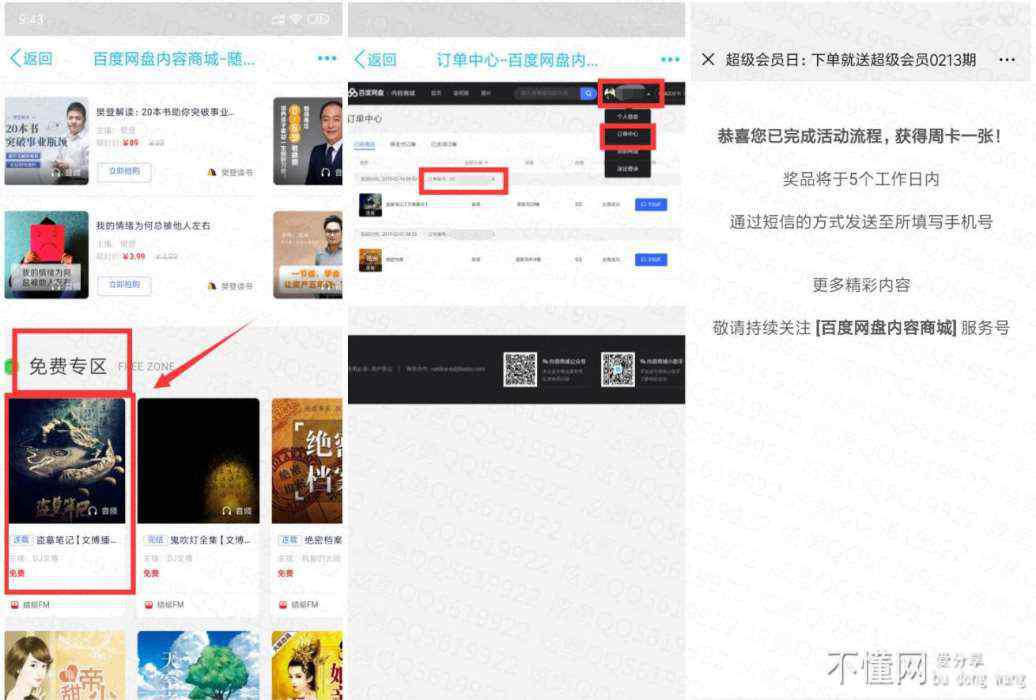The width and height of the screenshot is (1036, 700).
Task: Open the 20本书突破事业瓶颈 course cover
Action: [46, 141]
